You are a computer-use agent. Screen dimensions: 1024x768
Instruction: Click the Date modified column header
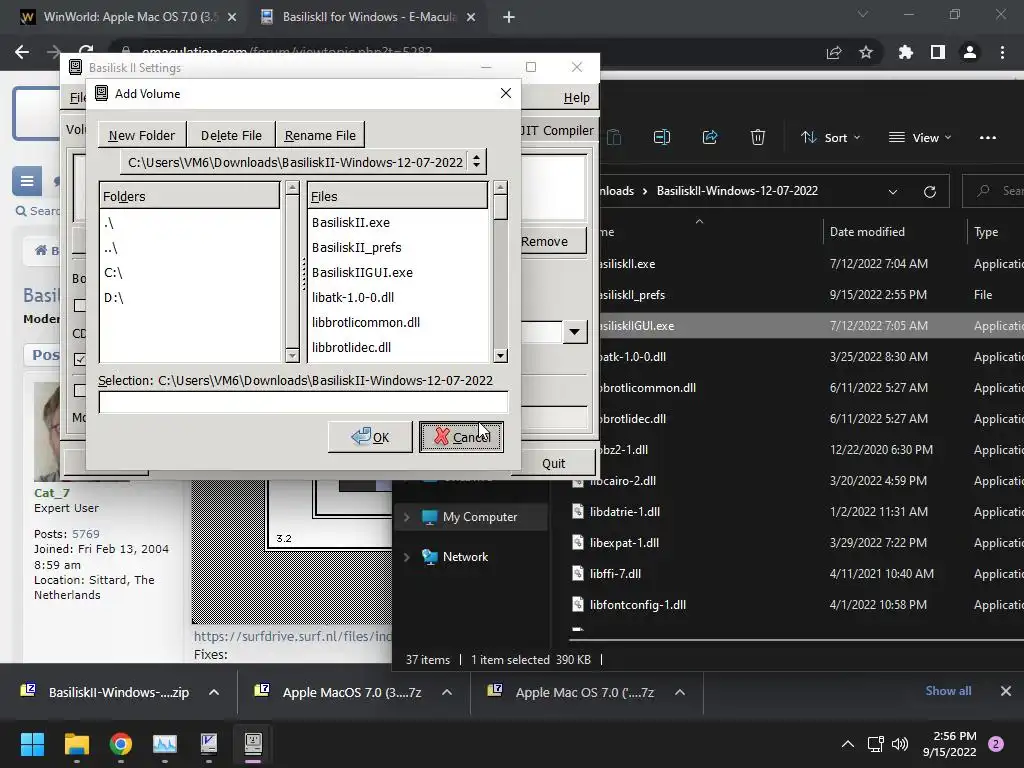867,232
